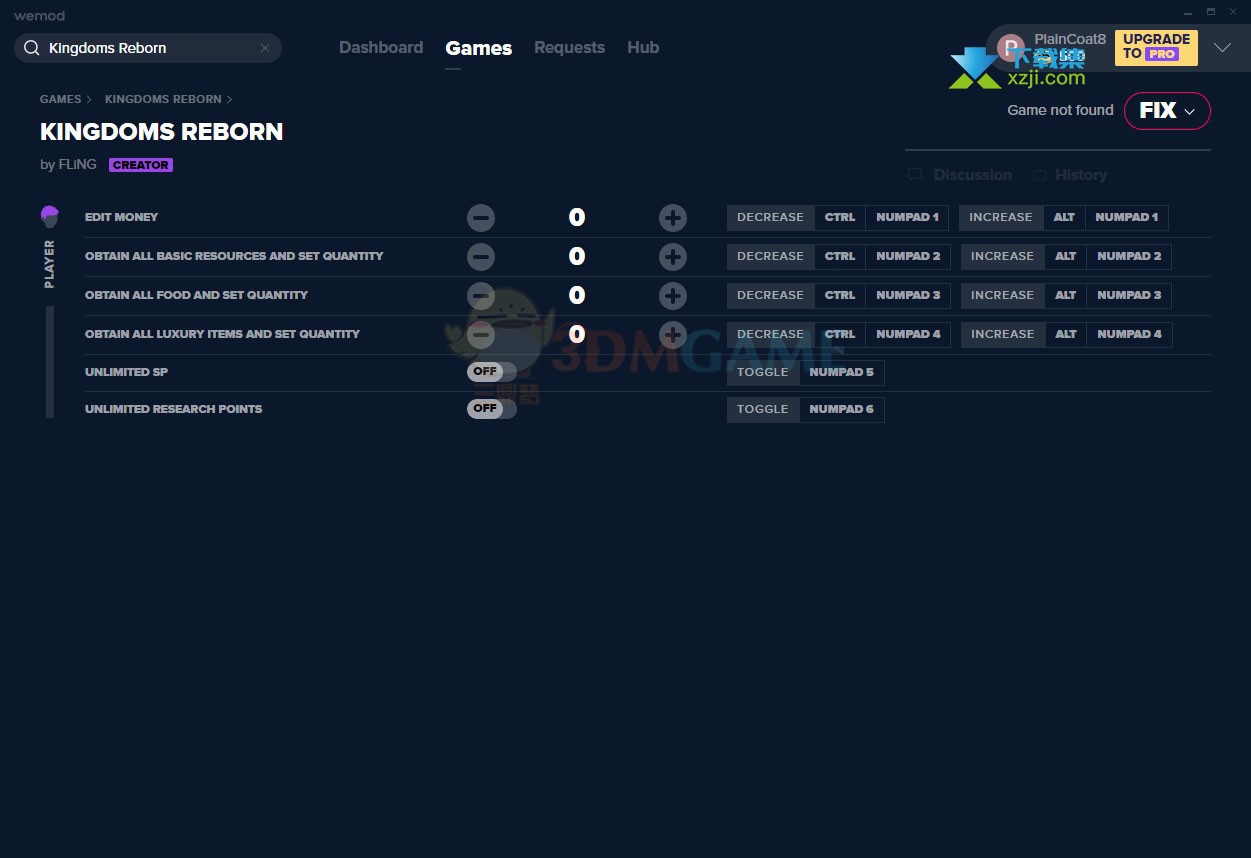Image resolution: width=1251 pixels, height=858 pixels.
Task: Increase basic resources quantity with plus
Action: (x=673, y=256)
